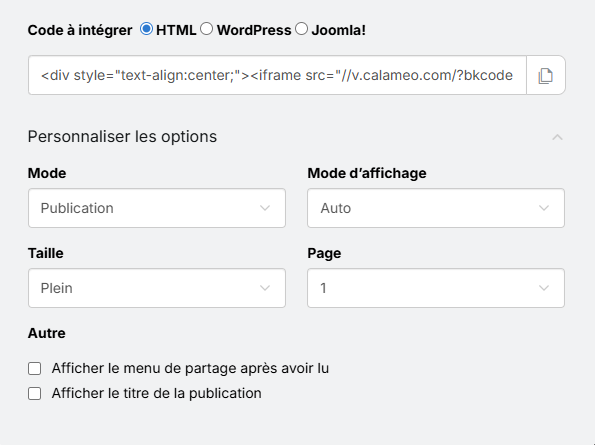The height and width of the screenshot is (445, 595).
Task: Enable Afficher le menu de partage checkbox
Action: pyautogui.click(x=35, y=368)
